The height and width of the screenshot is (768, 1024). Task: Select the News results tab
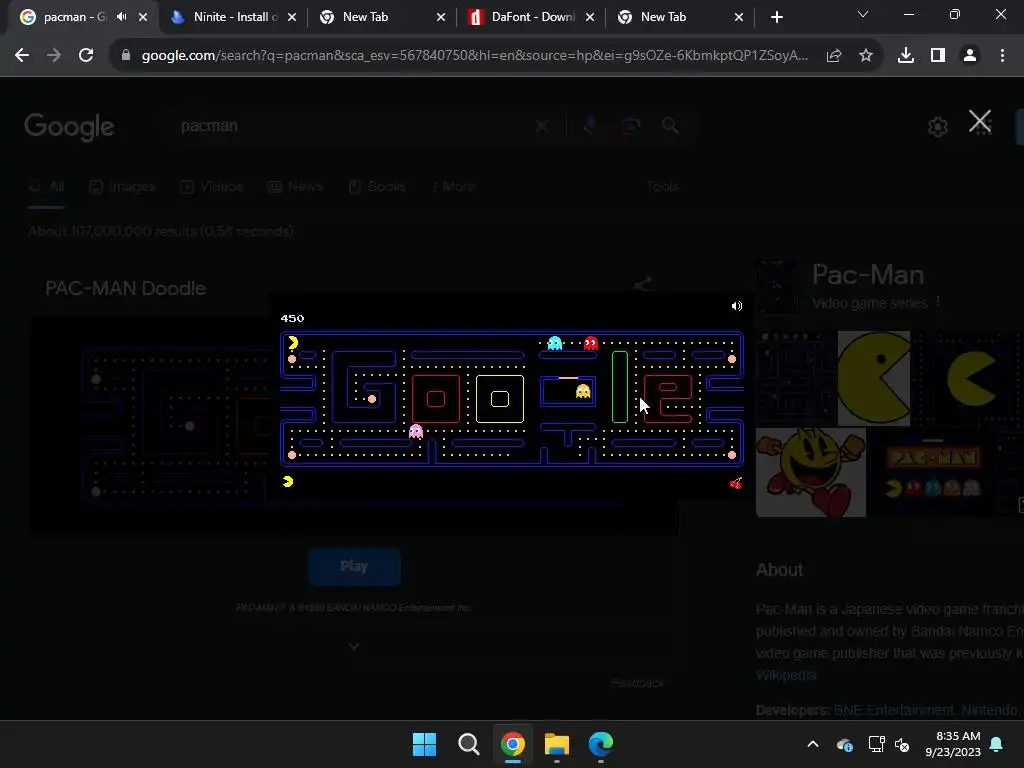point(296,187)
